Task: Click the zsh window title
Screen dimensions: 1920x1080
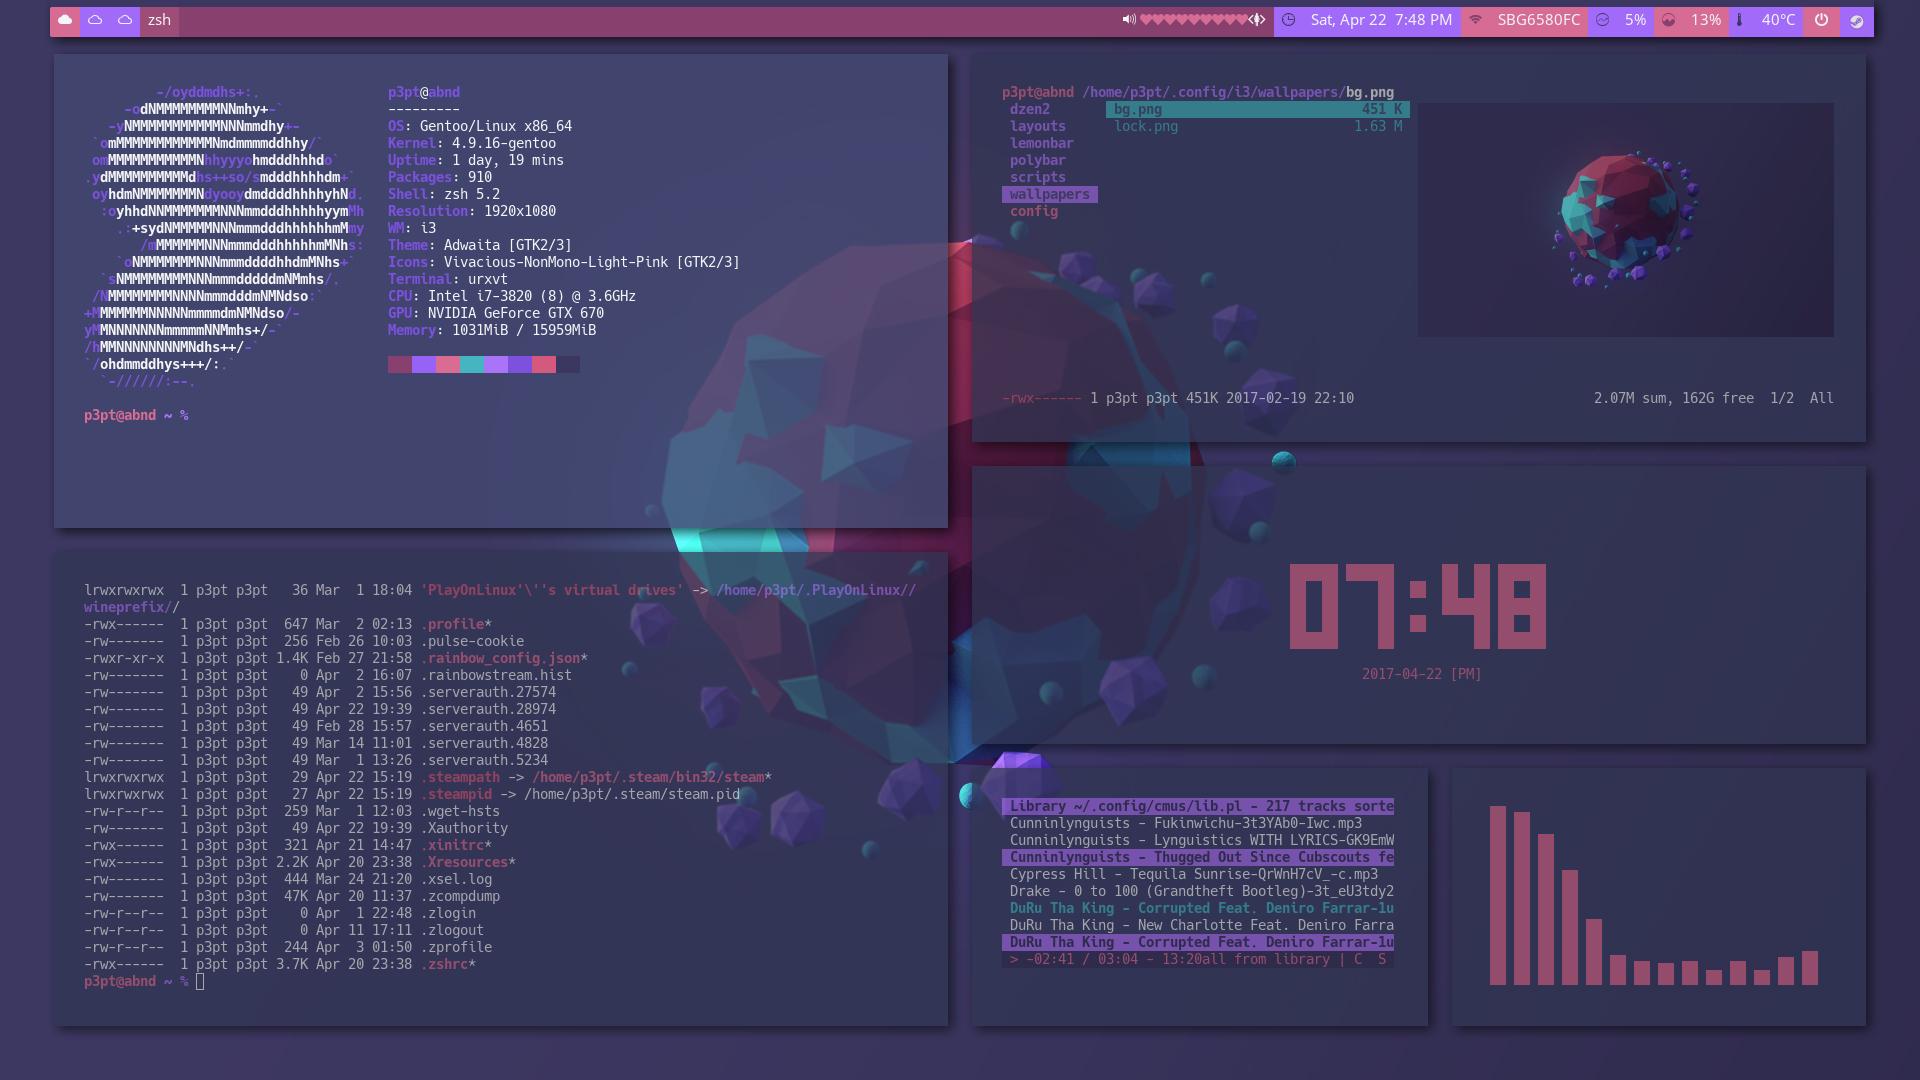Action: pos(159,20)
